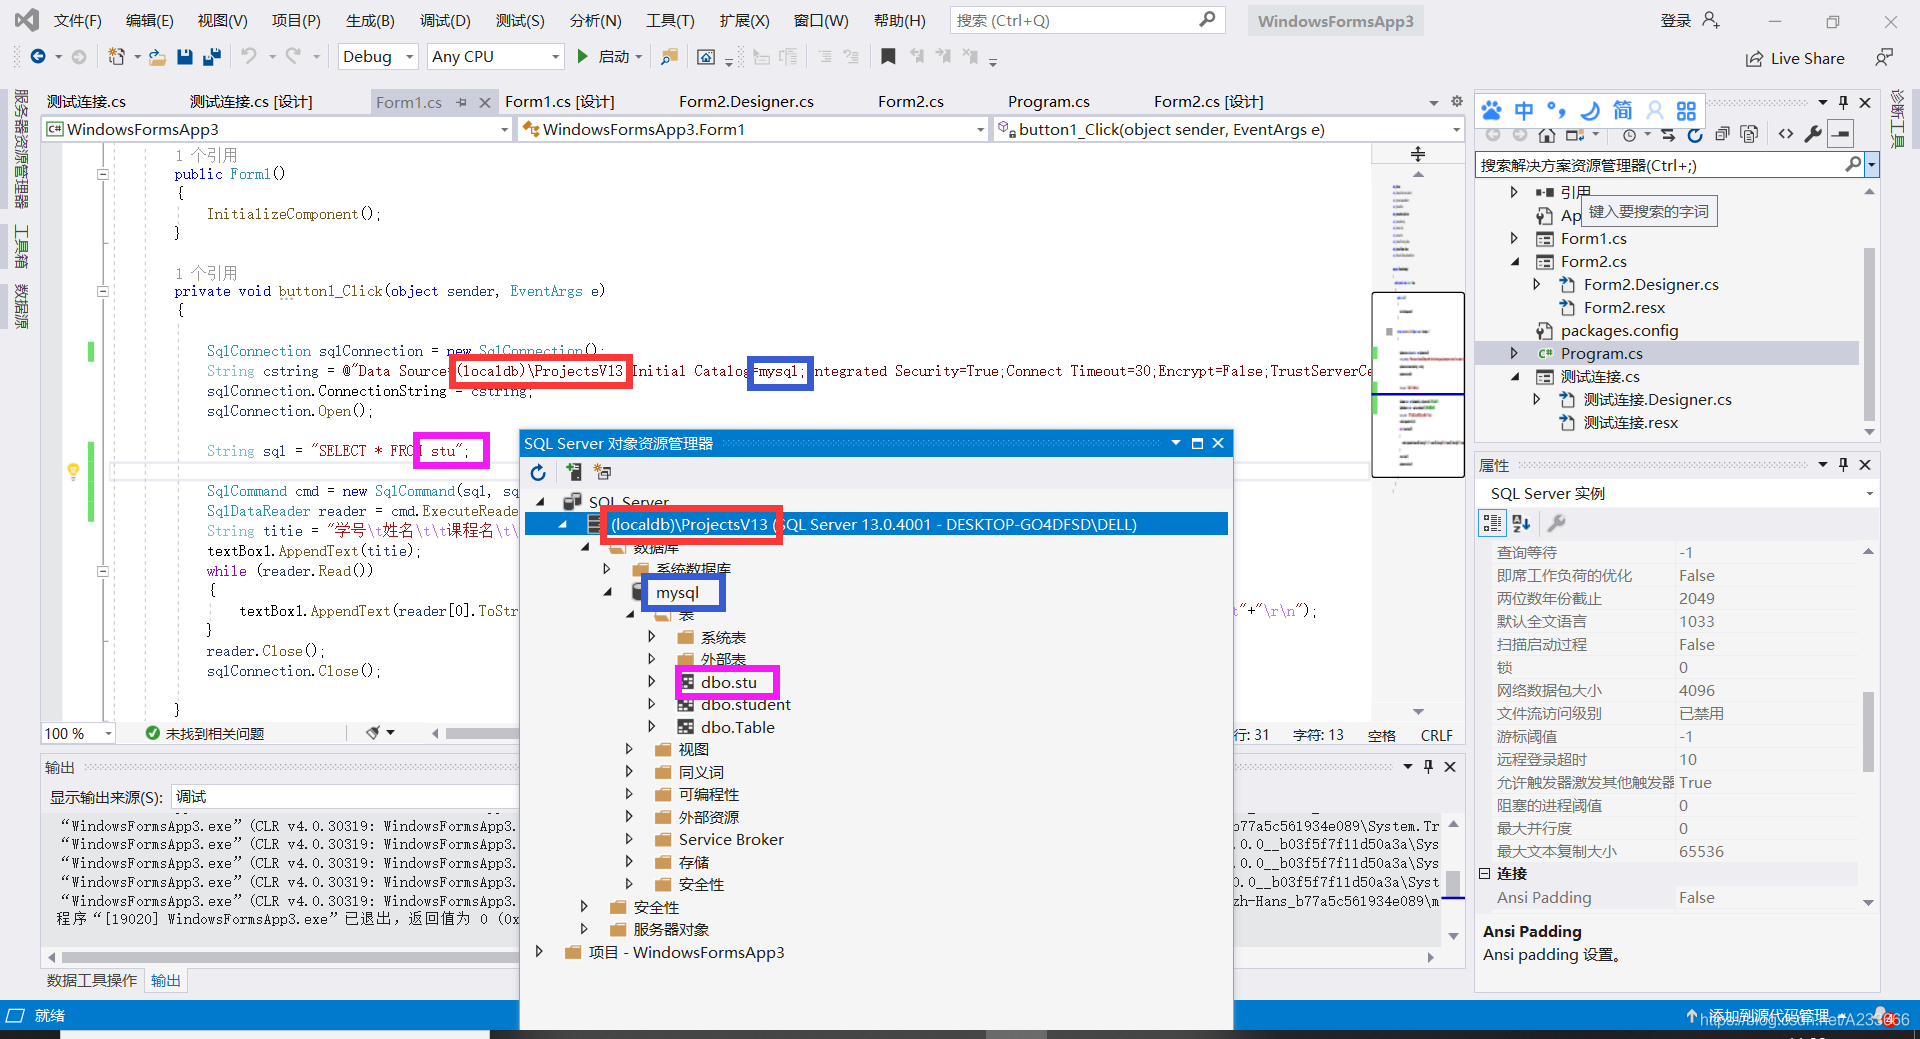Viewport: 1920px width, 1039px height.
Task: Click the Undo arrow icon
Action: (x=249, y=57)
